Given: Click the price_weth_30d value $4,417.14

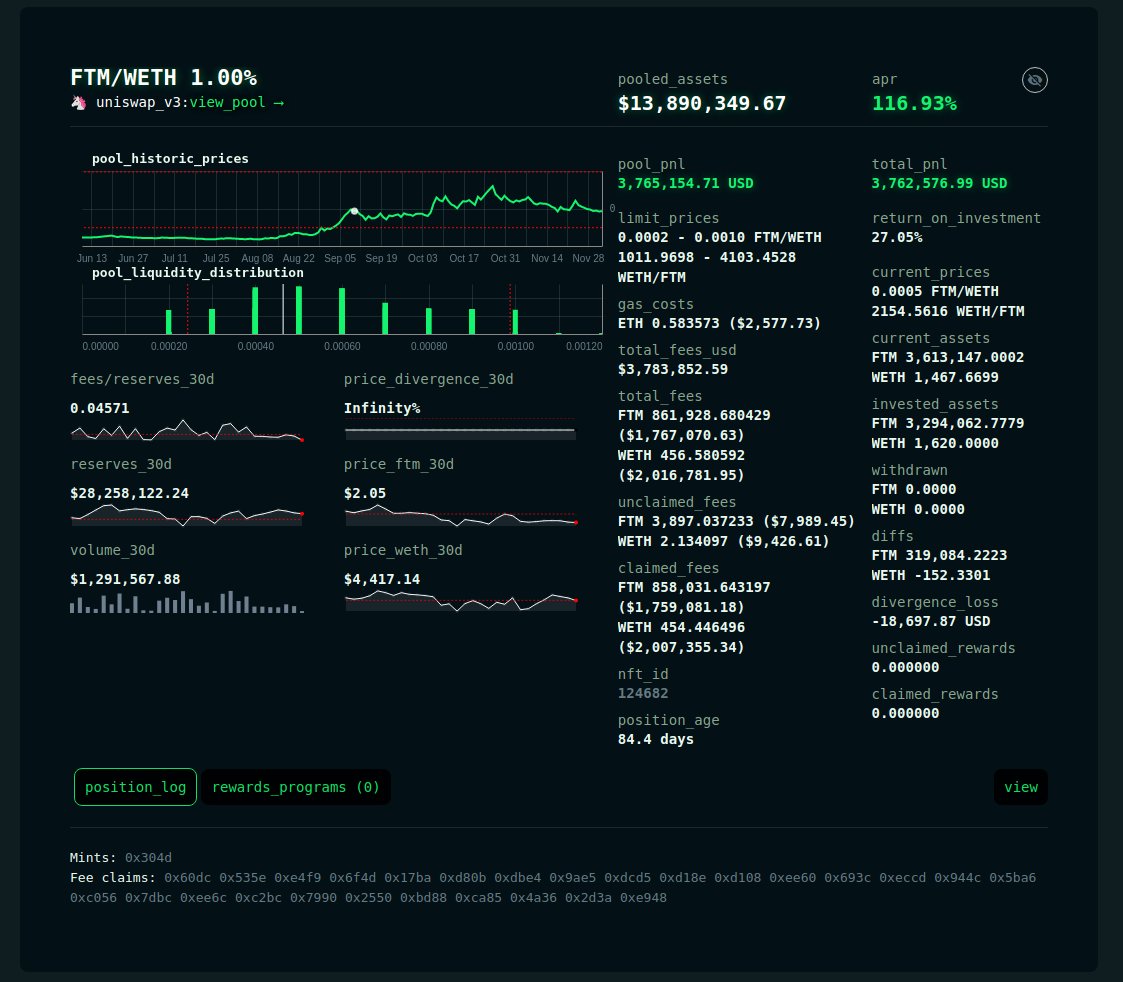Looking at the screenshot, I should click(382, 579).
